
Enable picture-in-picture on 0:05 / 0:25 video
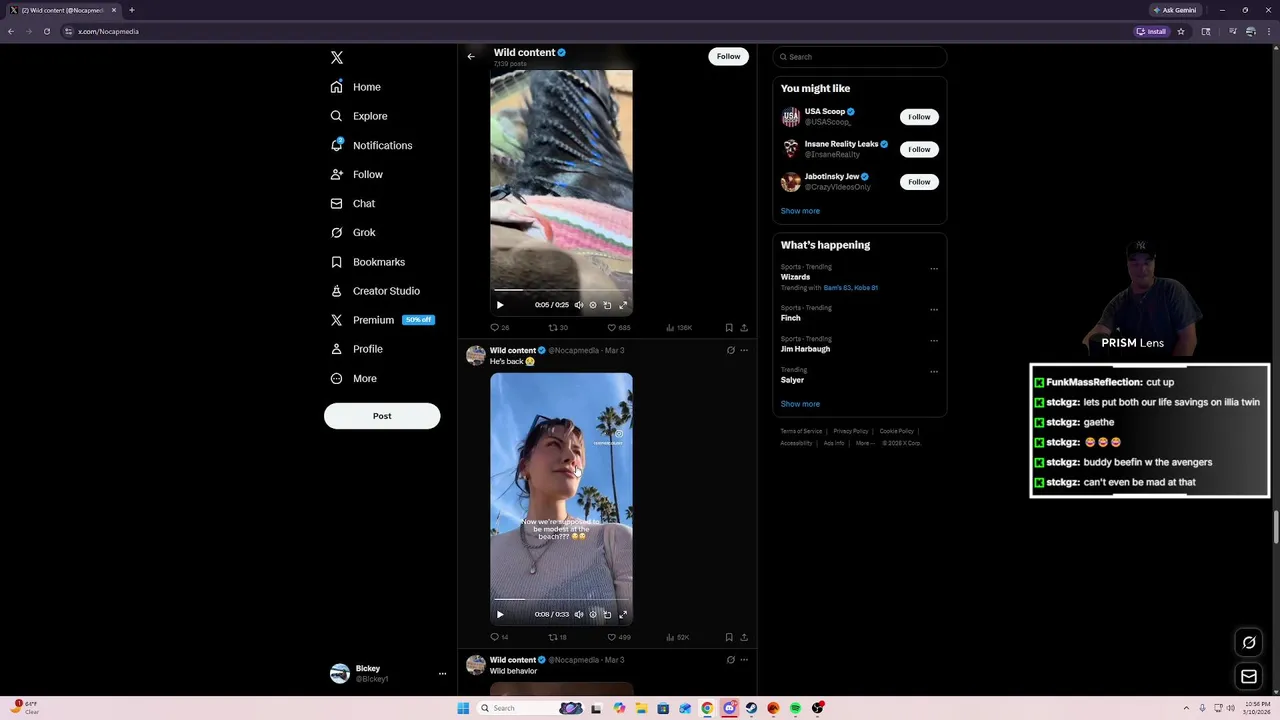pyautogui.click(x=607, y=305)
